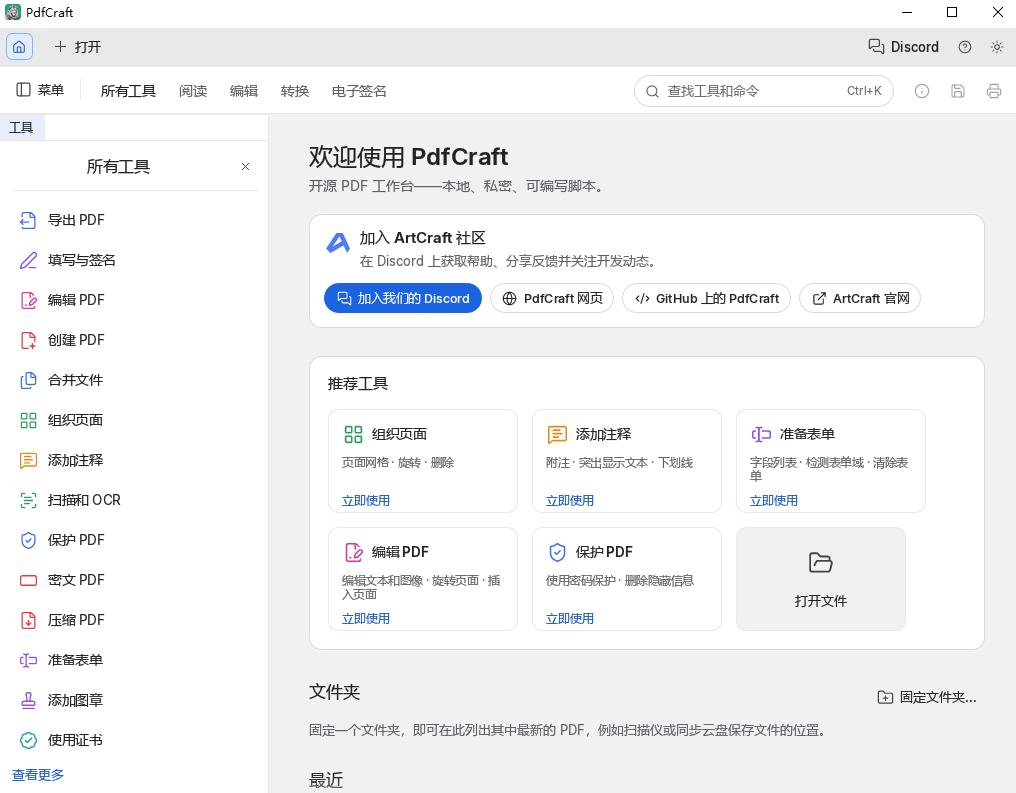The image size is (1016, 793).
Task: Open the PdfCraft 网页 link
Action: (x=552, y=298)
